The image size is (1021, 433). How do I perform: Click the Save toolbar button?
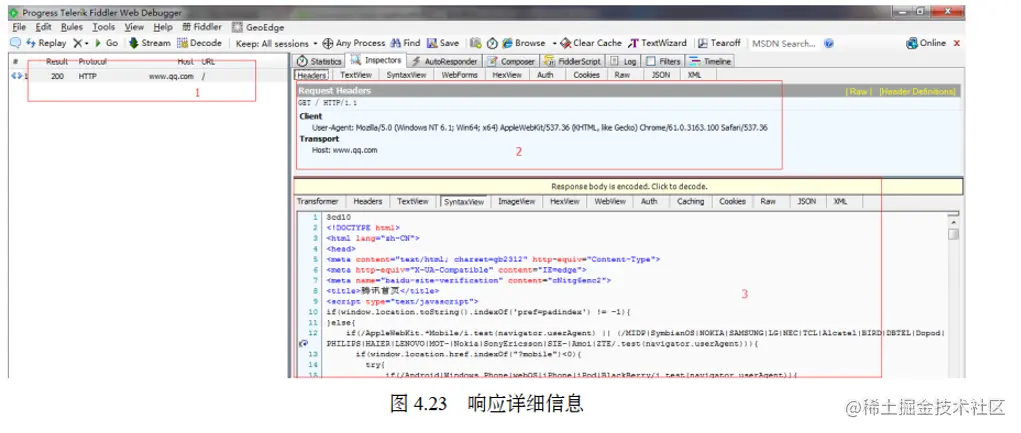point(443,43)
